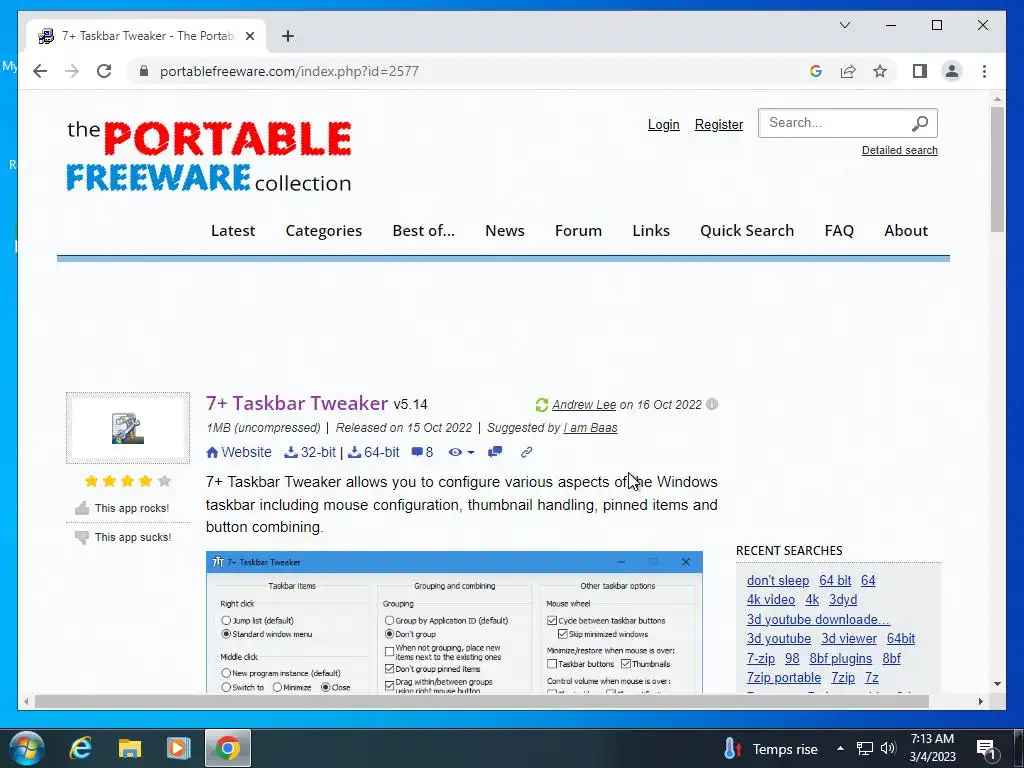
Task: Open File Explorer from the taskbar
Action: coord(129,748)
